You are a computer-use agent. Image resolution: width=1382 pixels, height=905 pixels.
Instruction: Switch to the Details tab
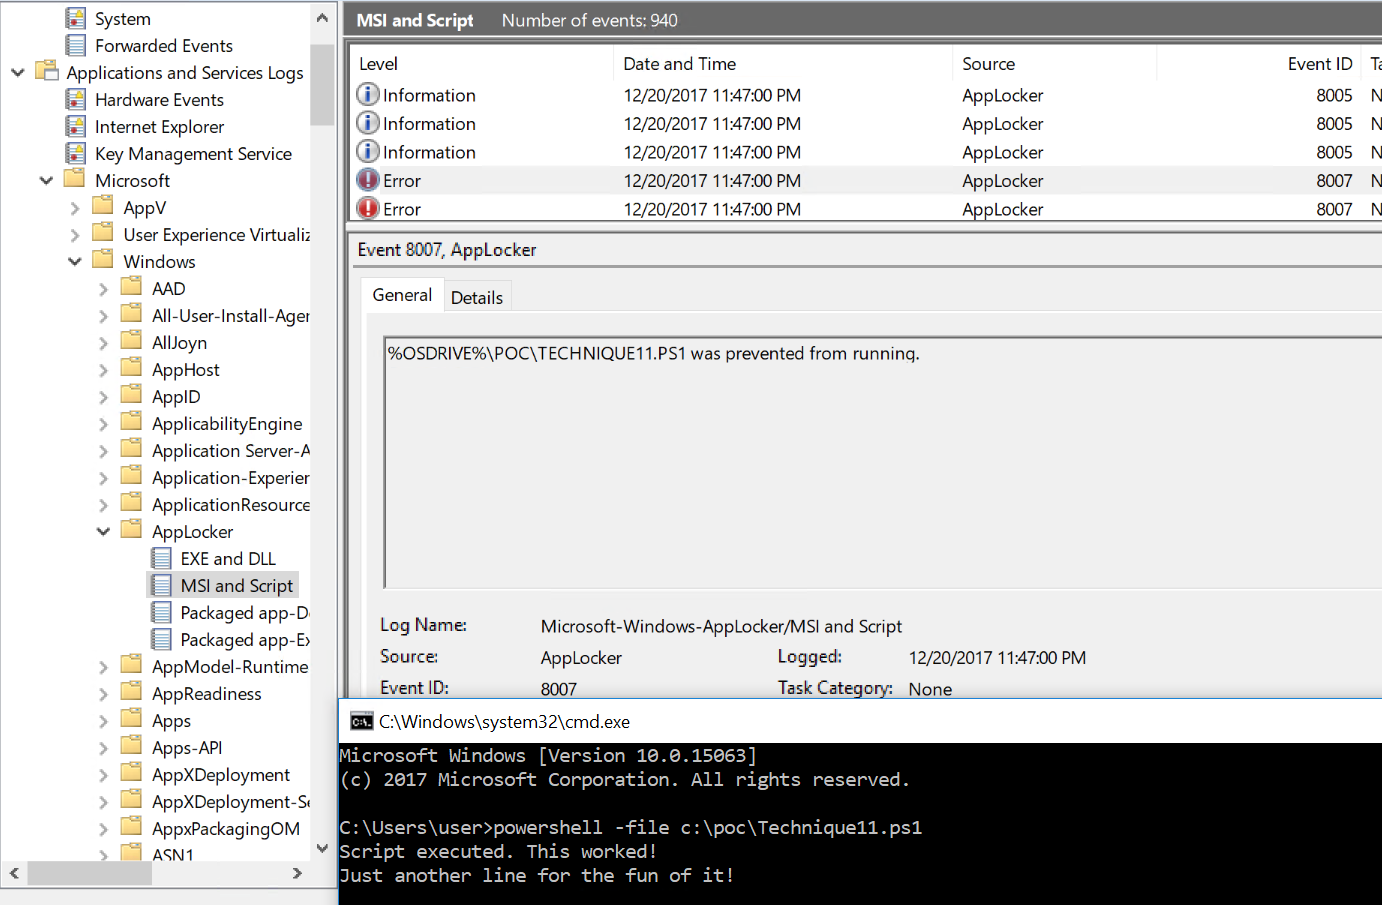coord(477,297)
